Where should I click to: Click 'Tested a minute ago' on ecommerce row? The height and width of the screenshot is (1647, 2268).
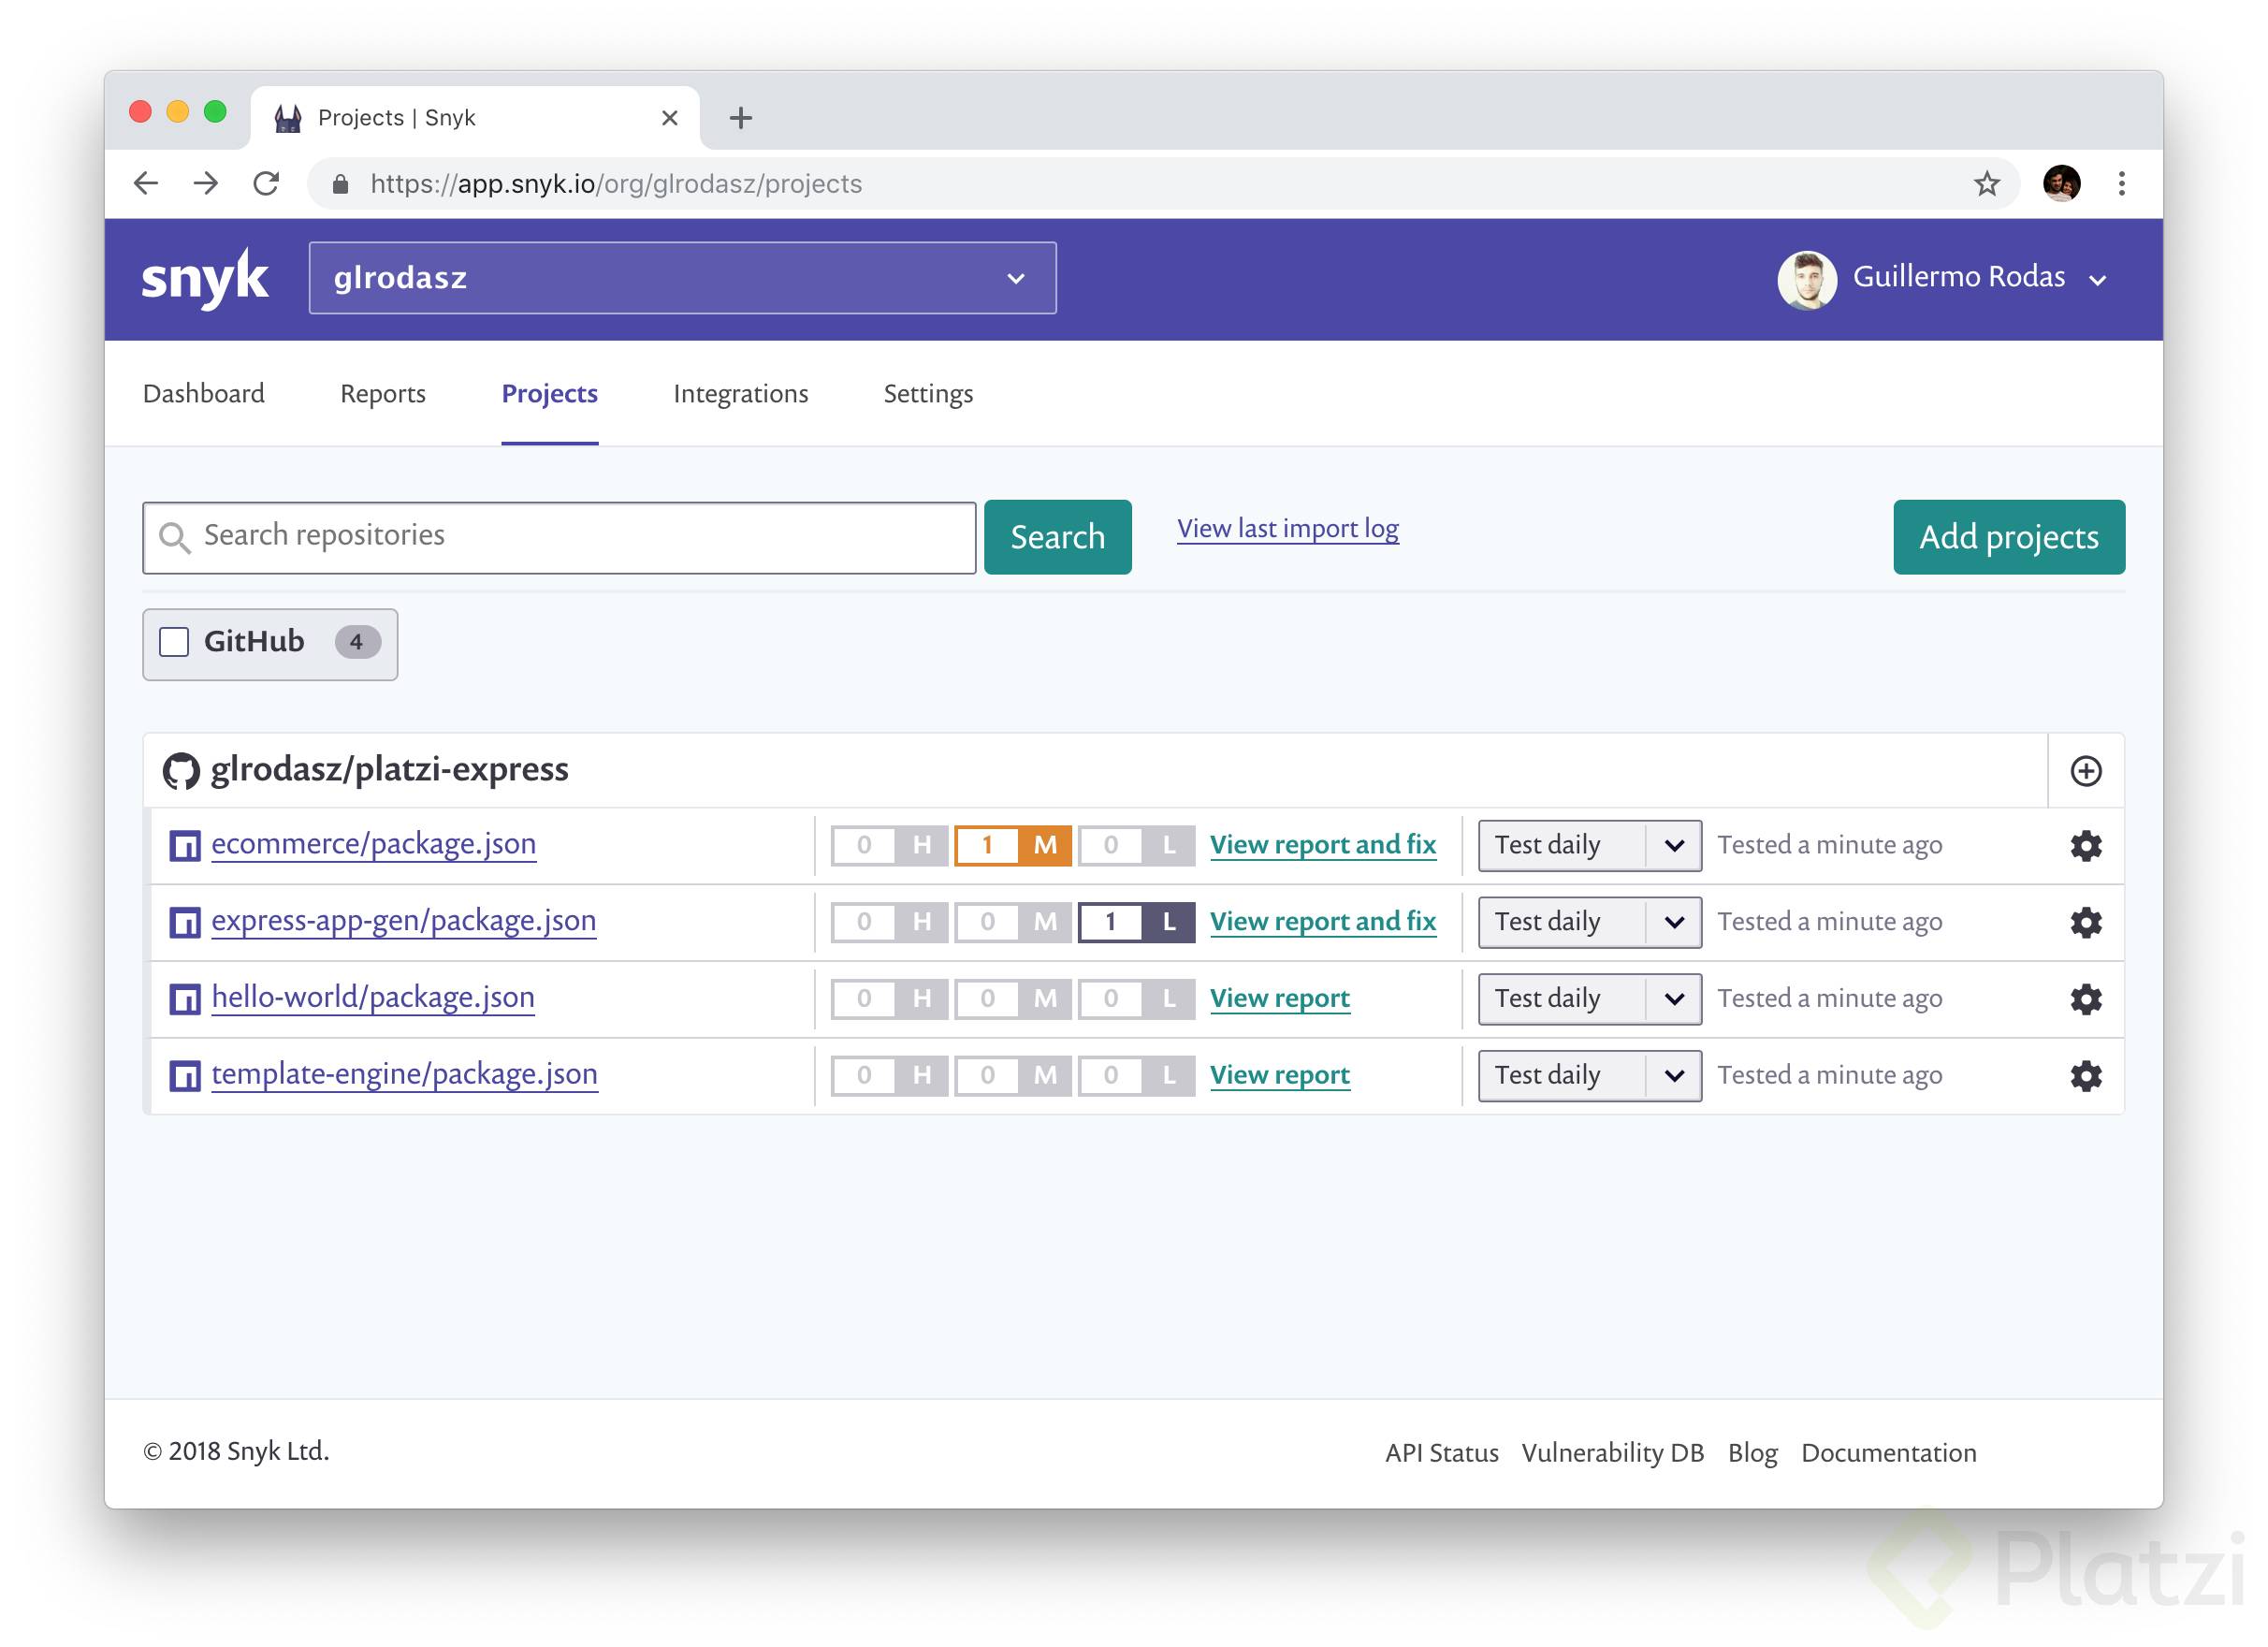pyautogui.click(x=1829, y=846)
